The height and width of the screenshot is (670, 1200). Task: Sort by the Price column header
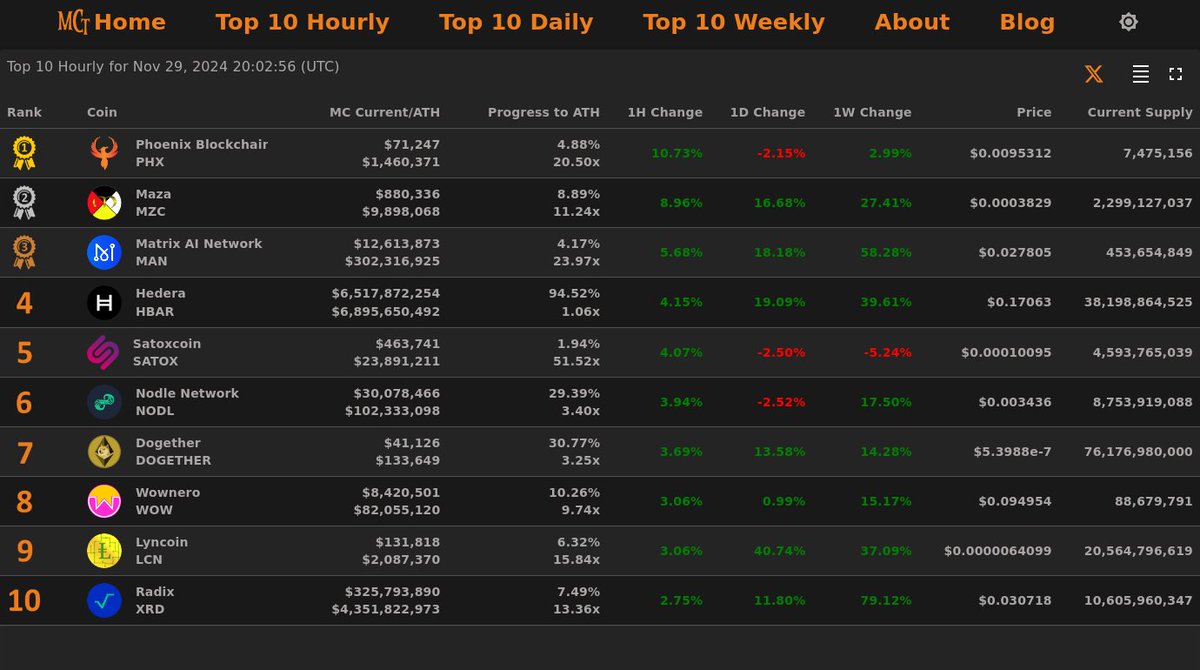point(1034,112)
